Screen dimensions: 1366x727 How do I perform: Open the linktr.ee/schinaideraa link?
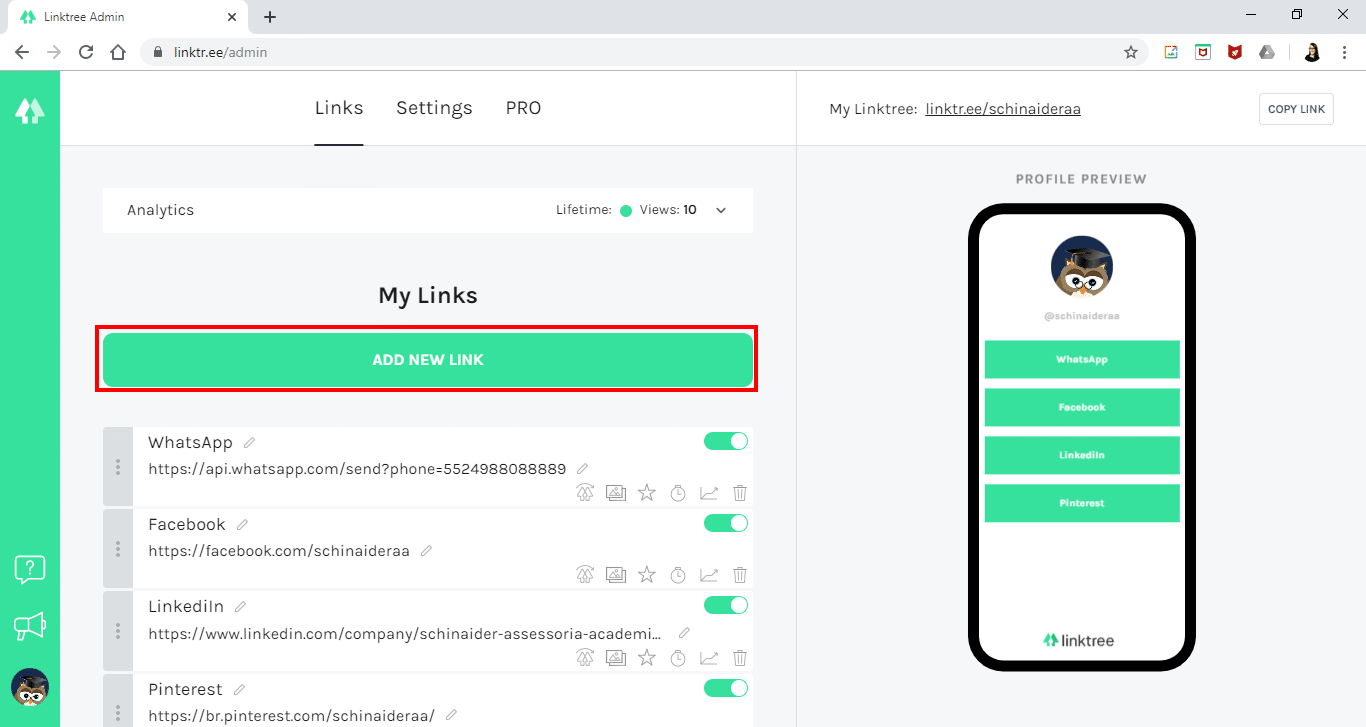pos(1003,109)
